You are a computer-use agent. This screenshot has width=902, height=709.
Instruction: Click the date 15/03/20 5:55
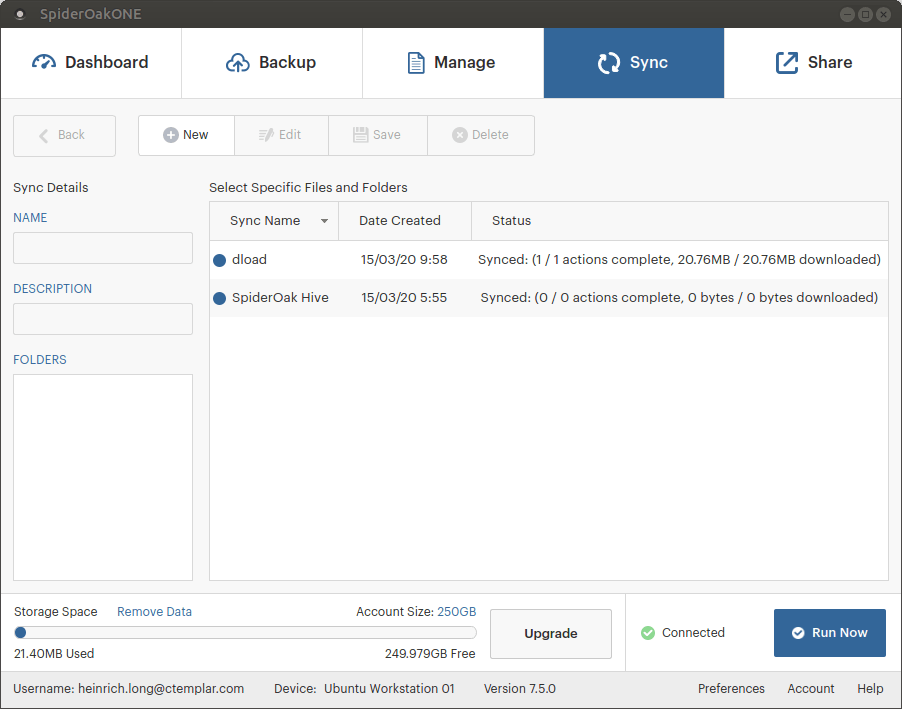point(404,298)
